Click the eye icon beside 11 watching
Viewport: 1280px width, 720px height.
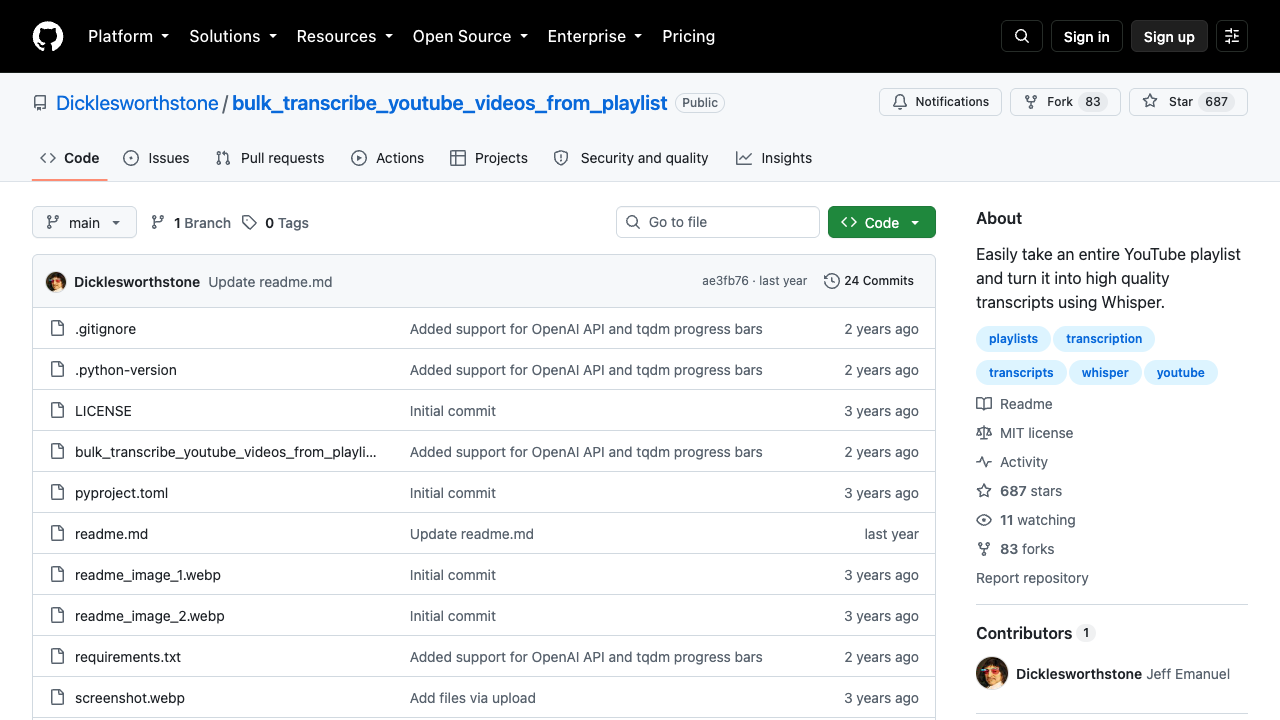tap(984, 520)
